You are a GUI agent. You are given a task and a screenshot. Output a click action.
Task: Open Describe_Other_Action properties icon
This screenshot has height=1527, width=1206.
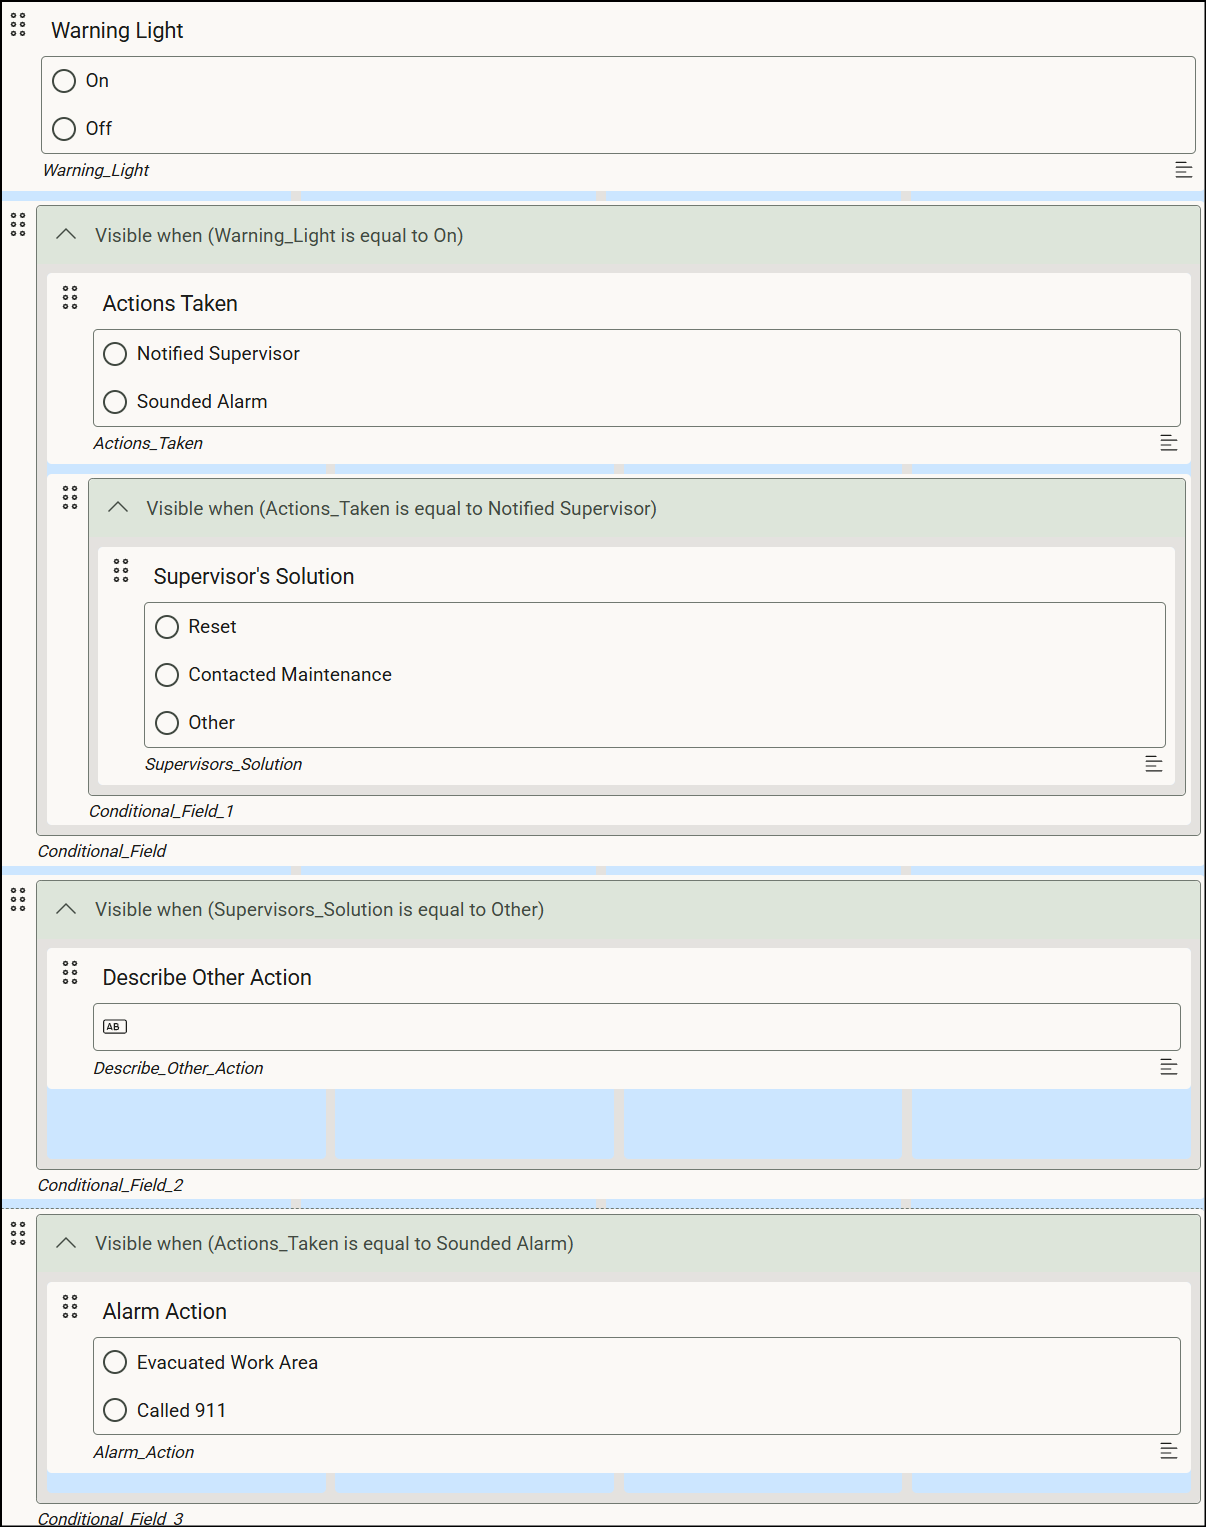tap(1168, 1067)
